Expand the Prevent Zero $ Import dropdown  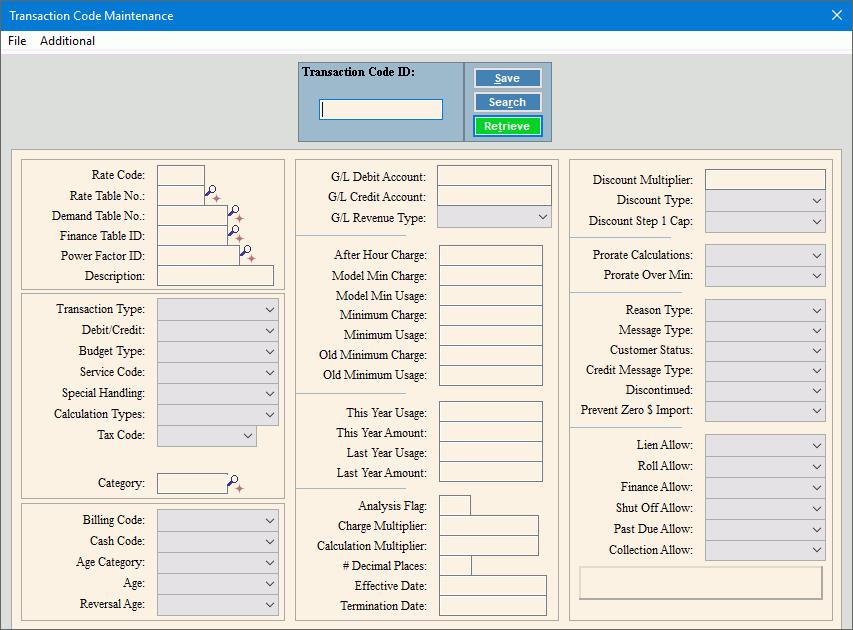pos(765,411)
